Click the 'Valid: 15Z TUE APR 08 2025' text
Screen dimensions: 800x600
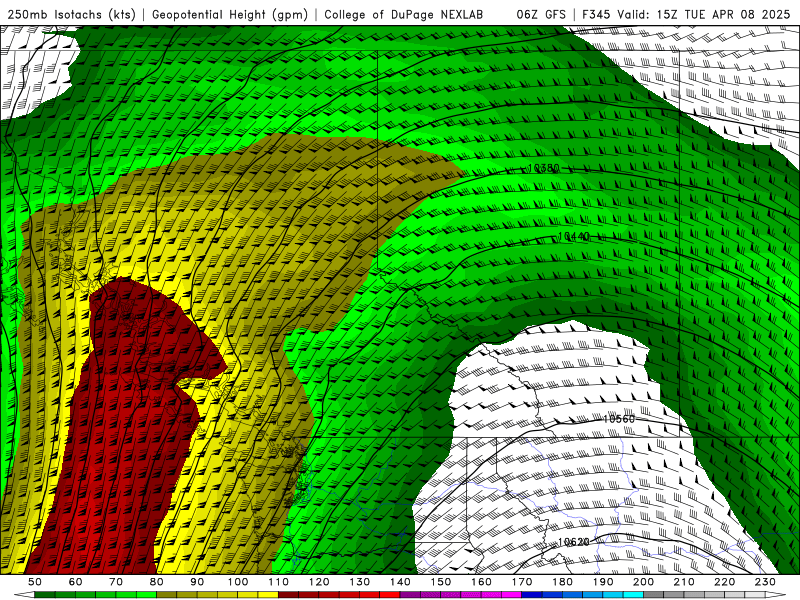703,14
